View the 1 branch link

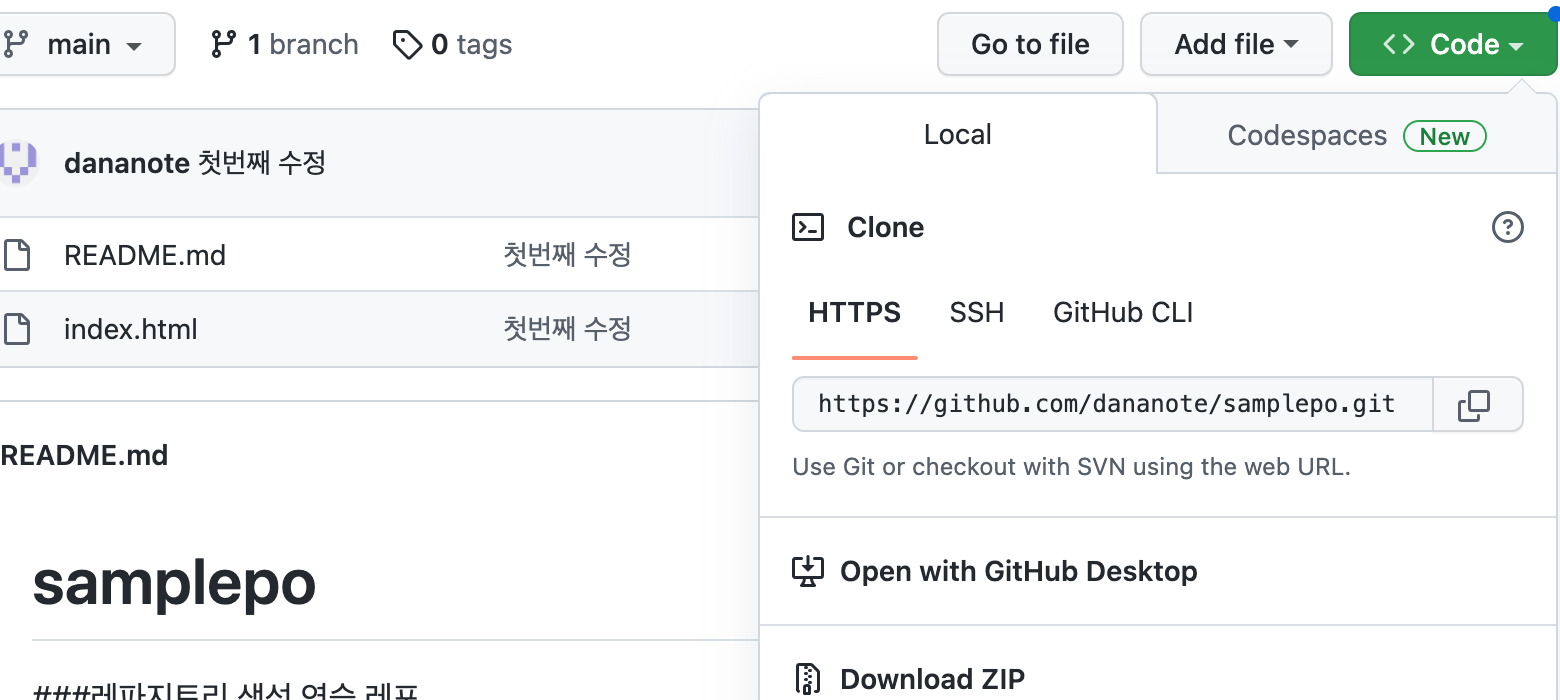284,44
